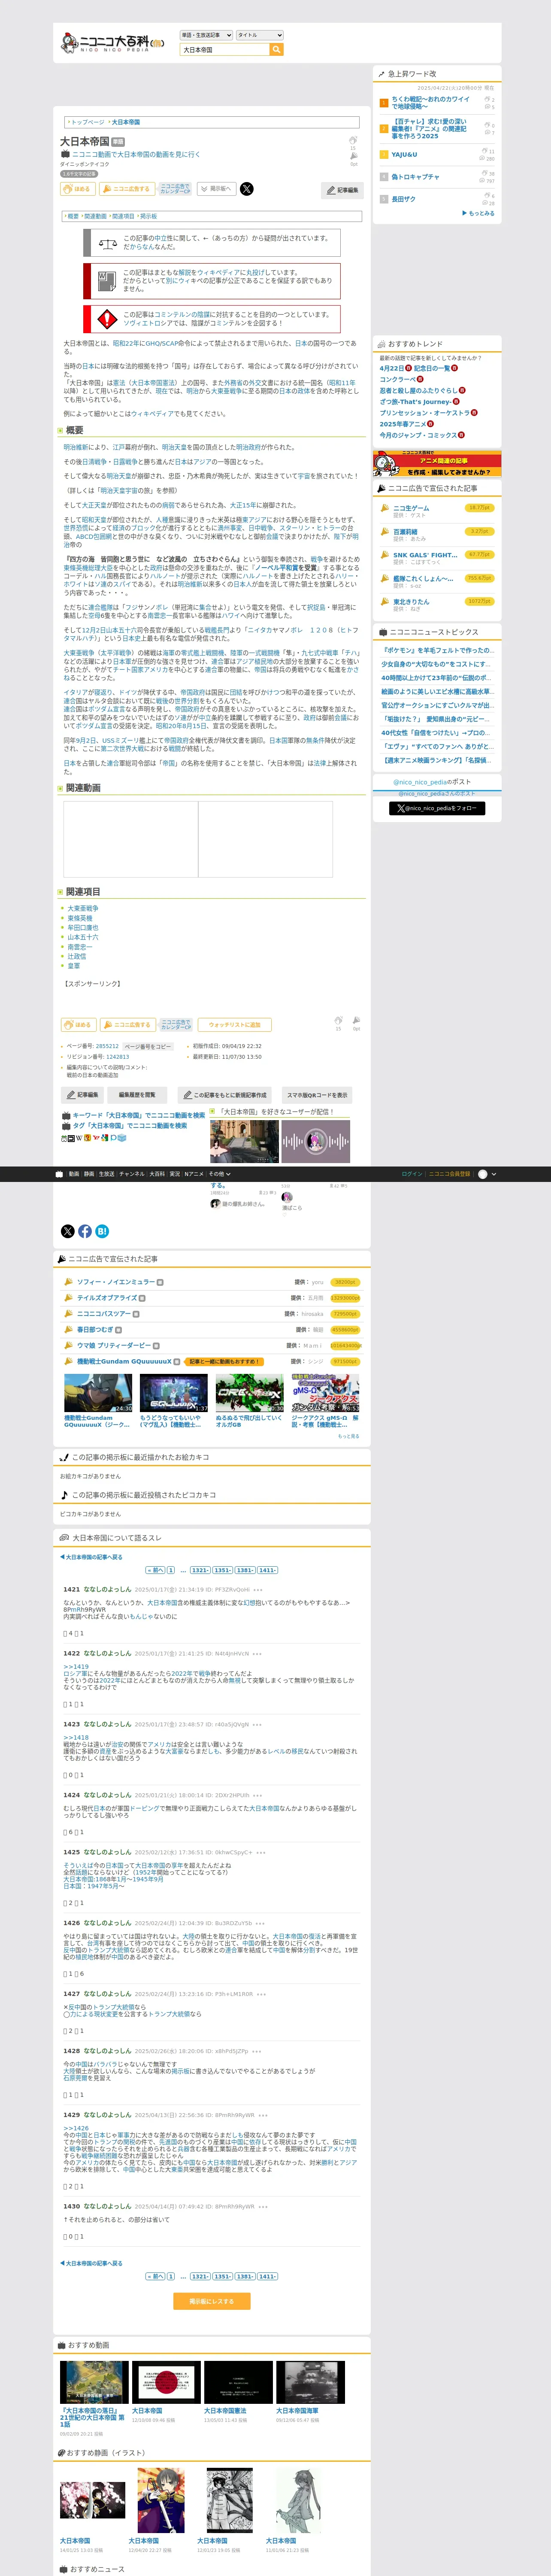Select チャンネル in the black navigation bar

point(132,1174)
